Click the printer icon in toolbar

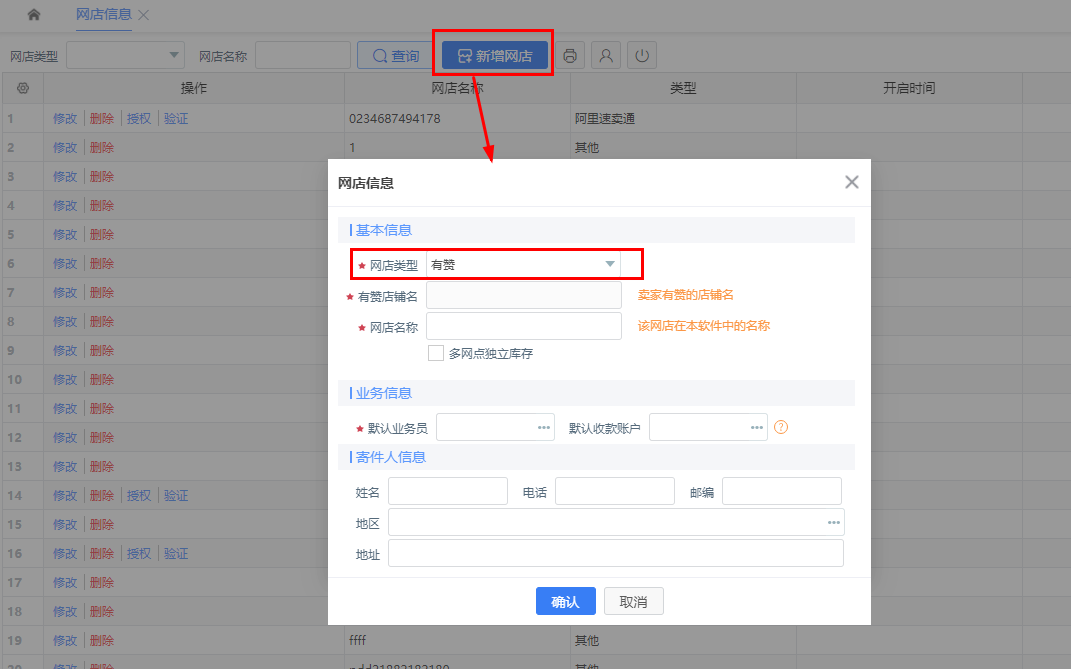(x=570, y=55)
